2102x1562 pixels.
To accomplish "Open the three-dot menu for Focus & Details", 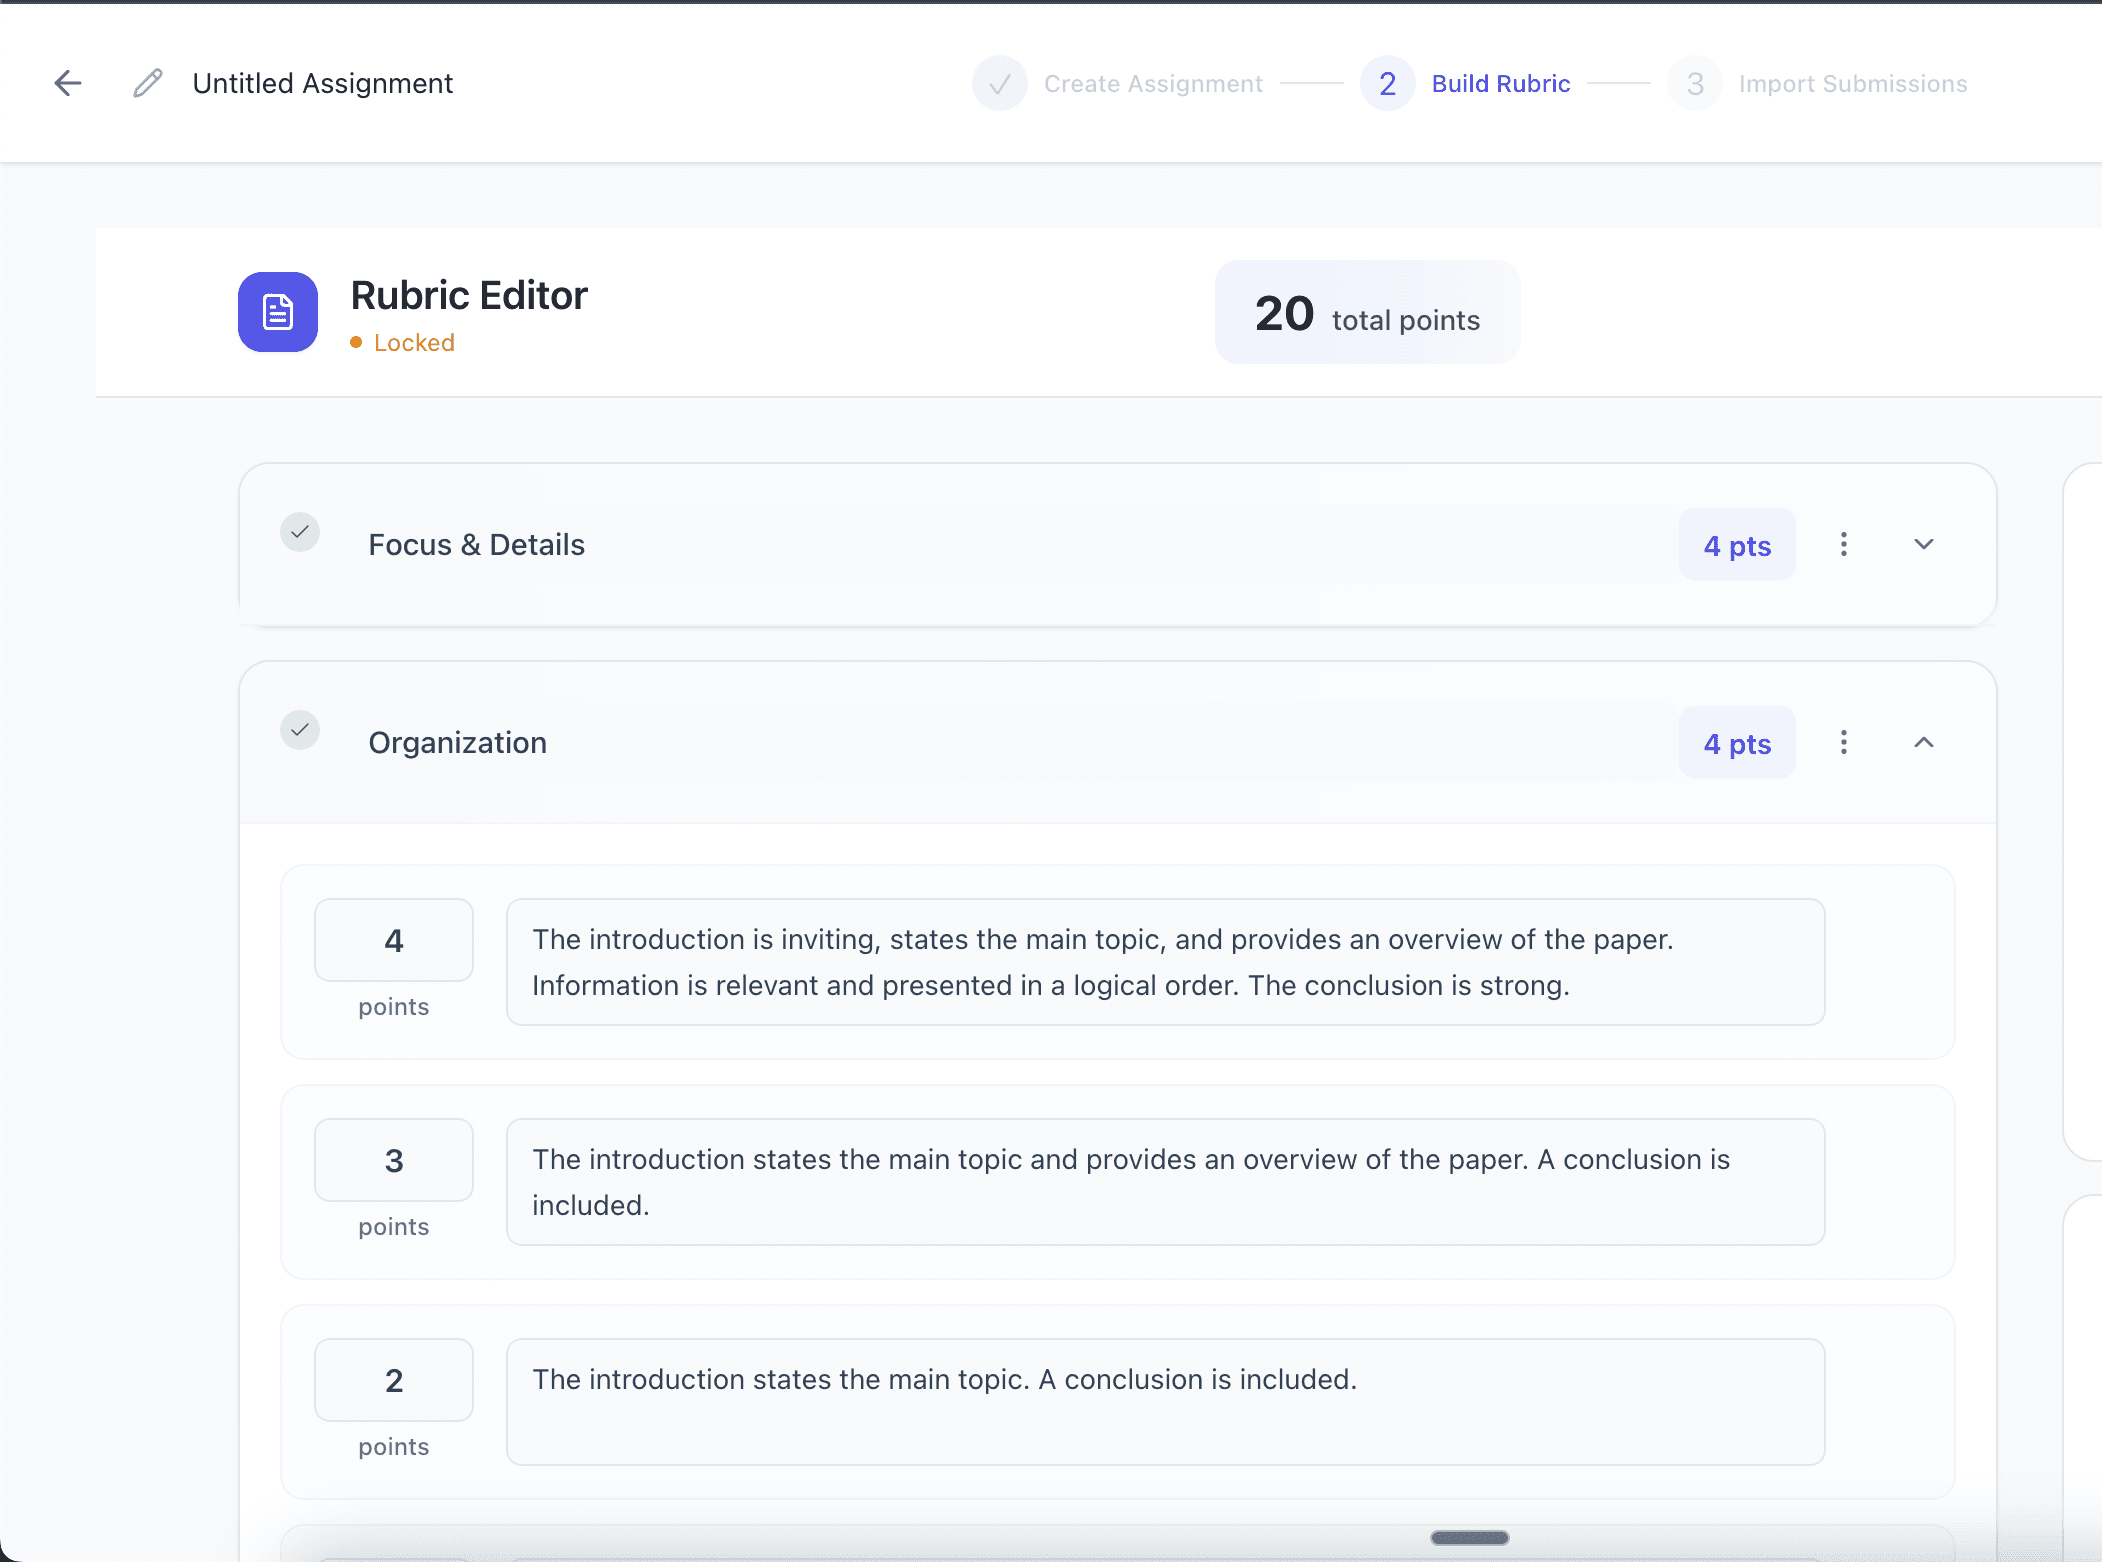I will pos(1844,544).
